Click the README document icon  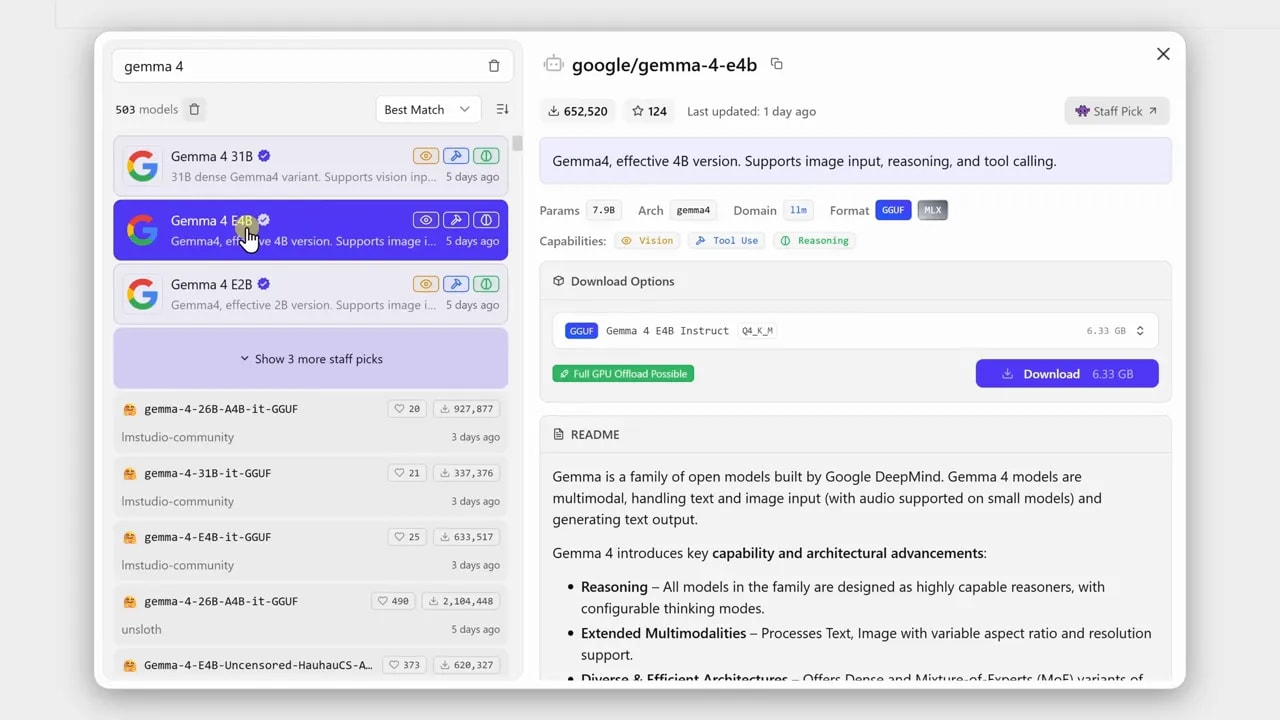(x=558, y=434)
